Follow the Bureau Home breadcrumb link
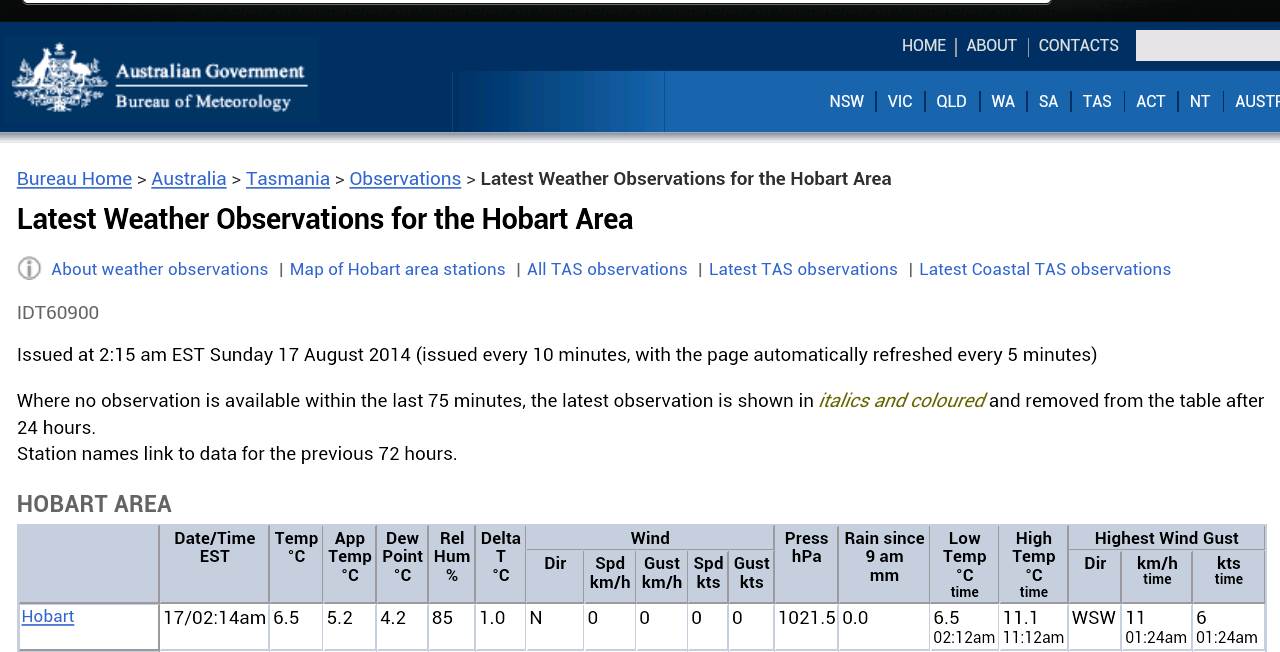The width and height of the screenshot is (1280, 652). click(x=74, y=179)
